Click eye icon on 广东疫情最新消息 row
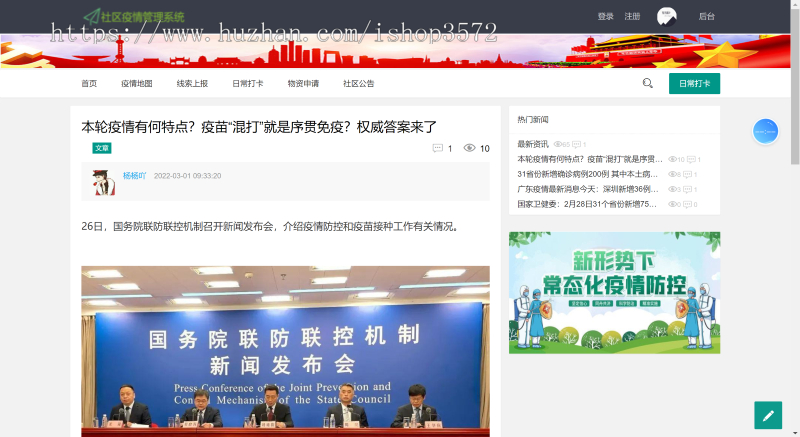The image size is (800, 437). [x=672, y=189]
